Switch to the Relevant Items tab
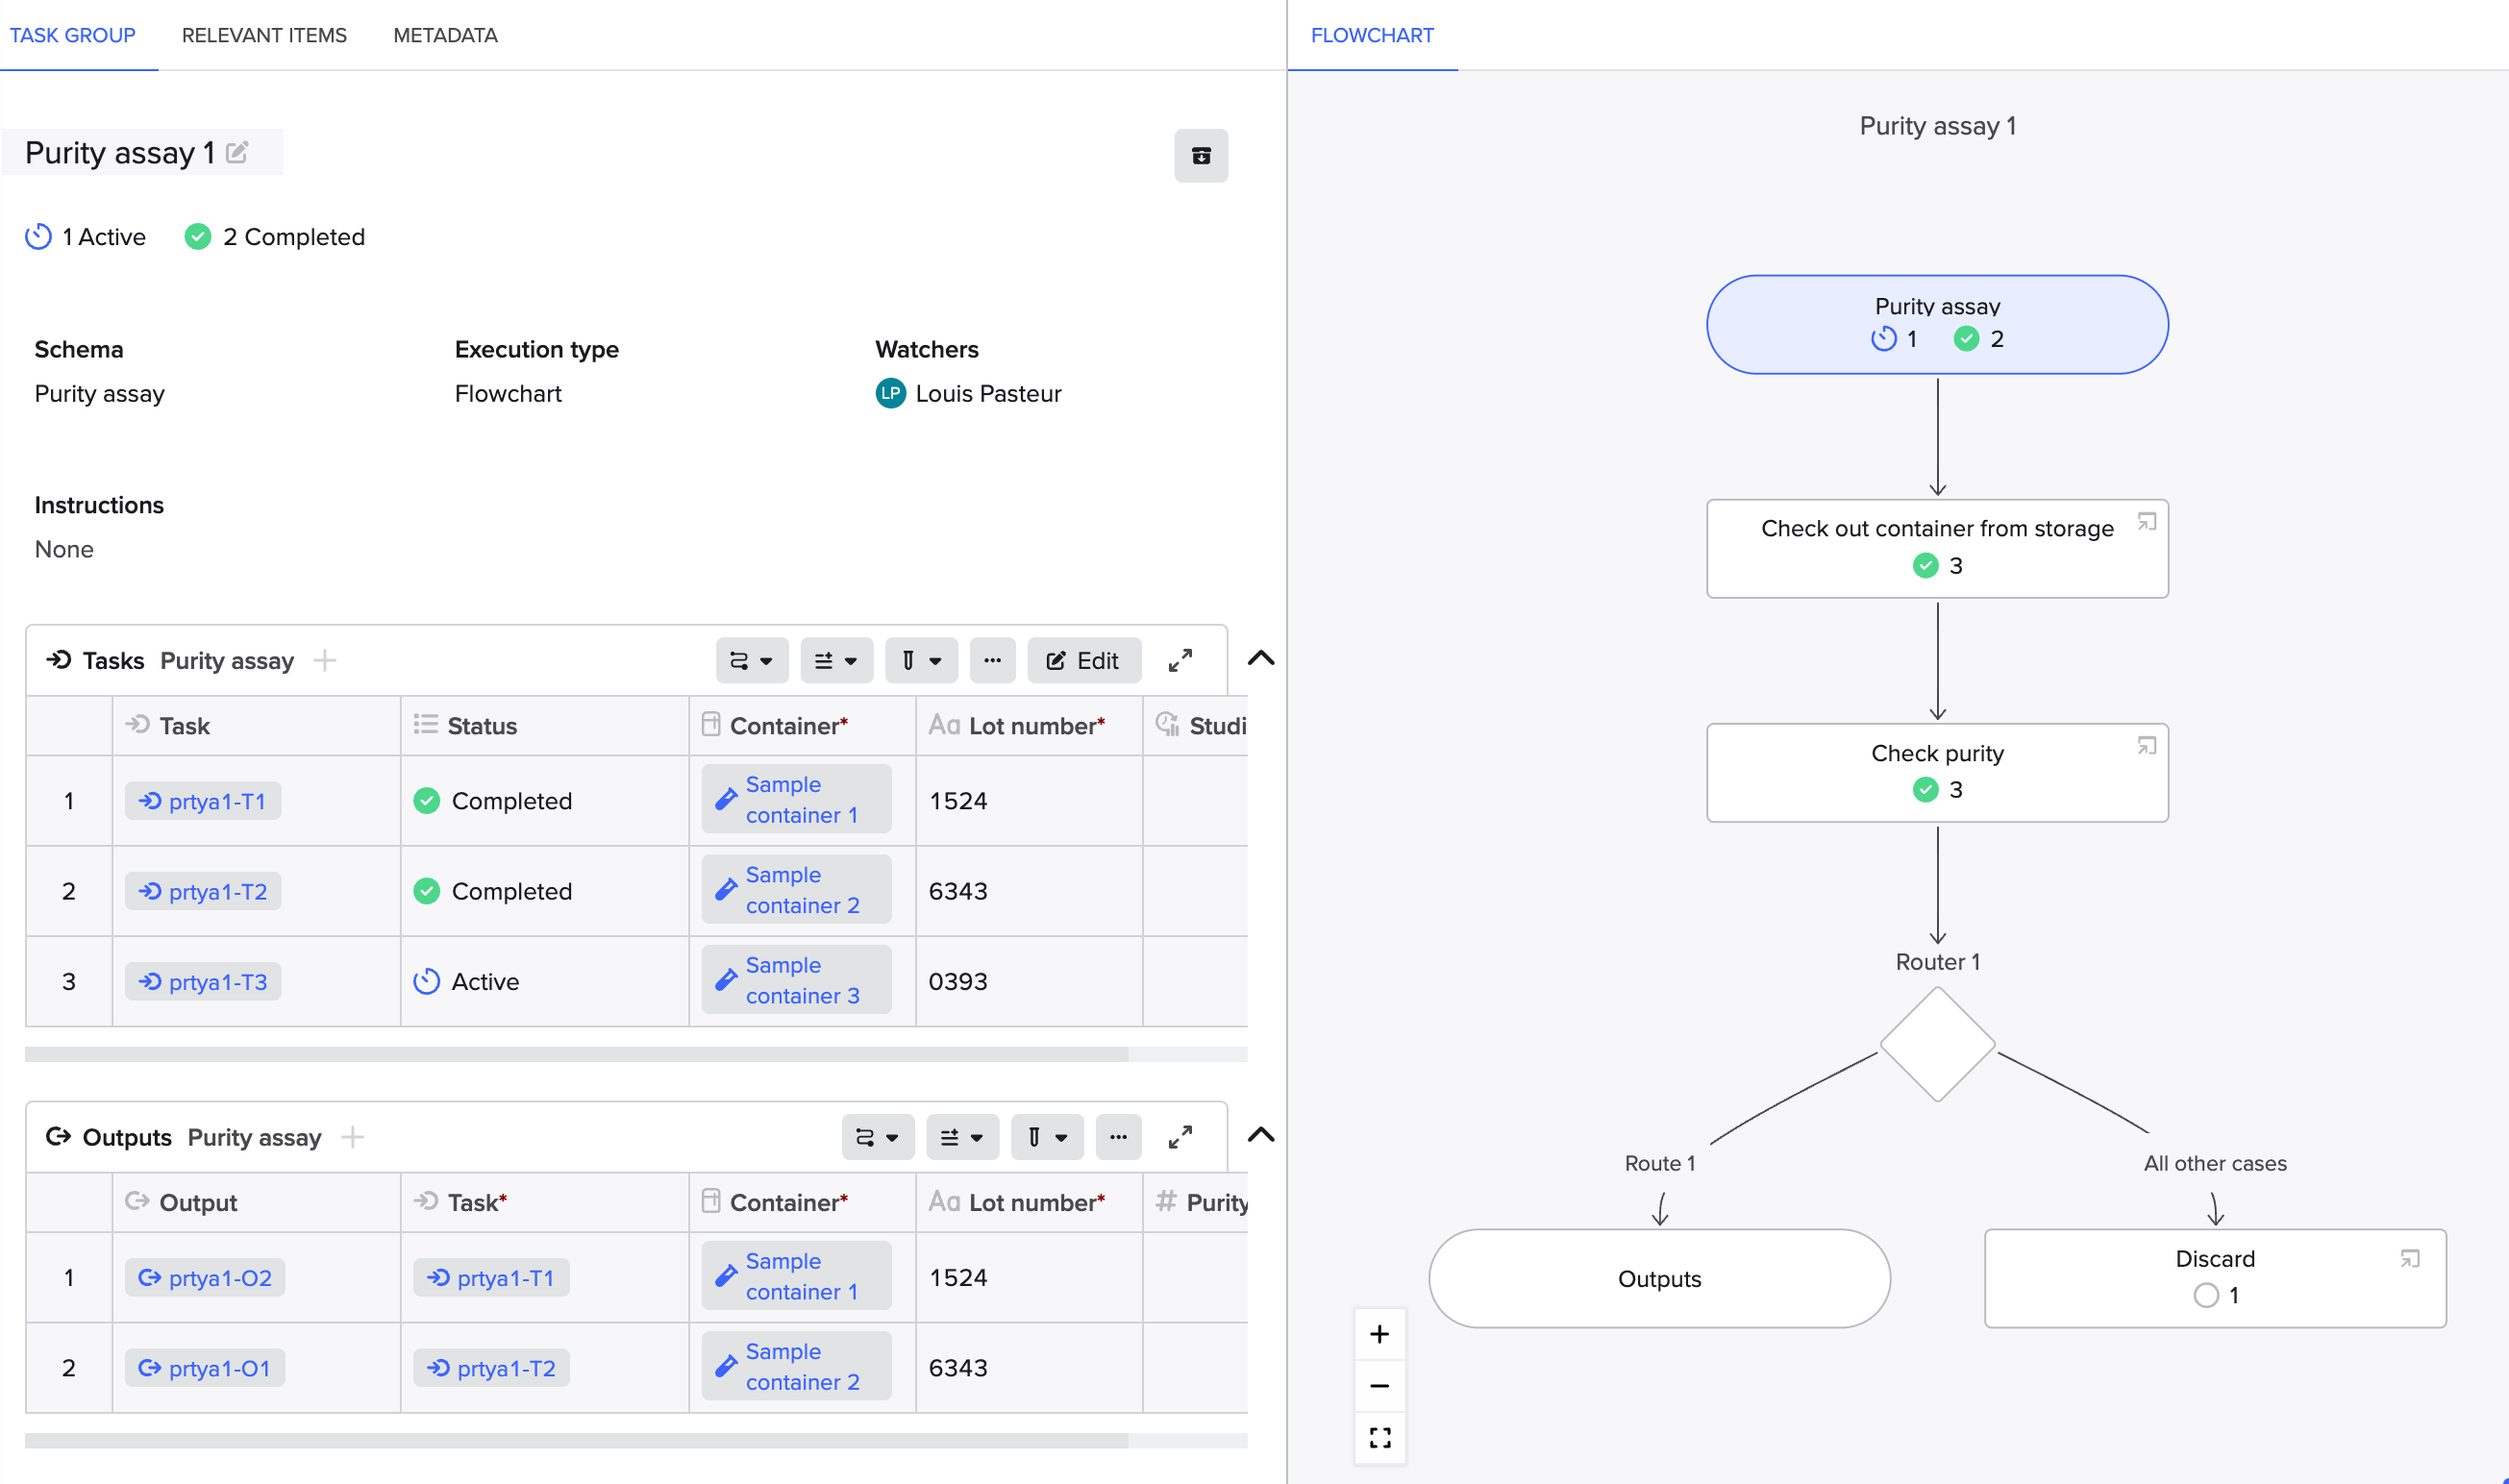 tap(264, 35)
